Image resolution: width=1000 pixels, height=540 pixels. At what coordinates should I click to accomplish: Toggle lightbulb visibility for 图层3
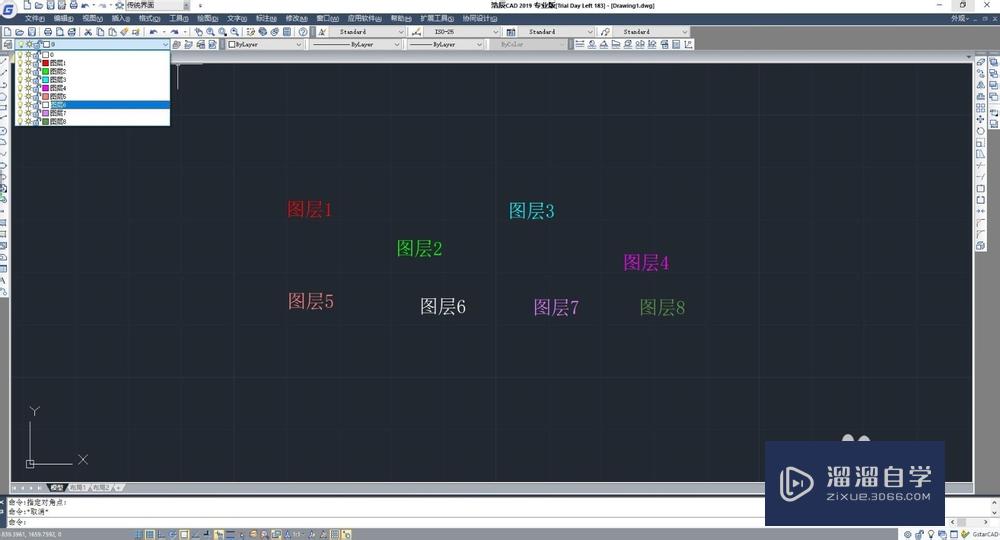click(x=20, y=80)
